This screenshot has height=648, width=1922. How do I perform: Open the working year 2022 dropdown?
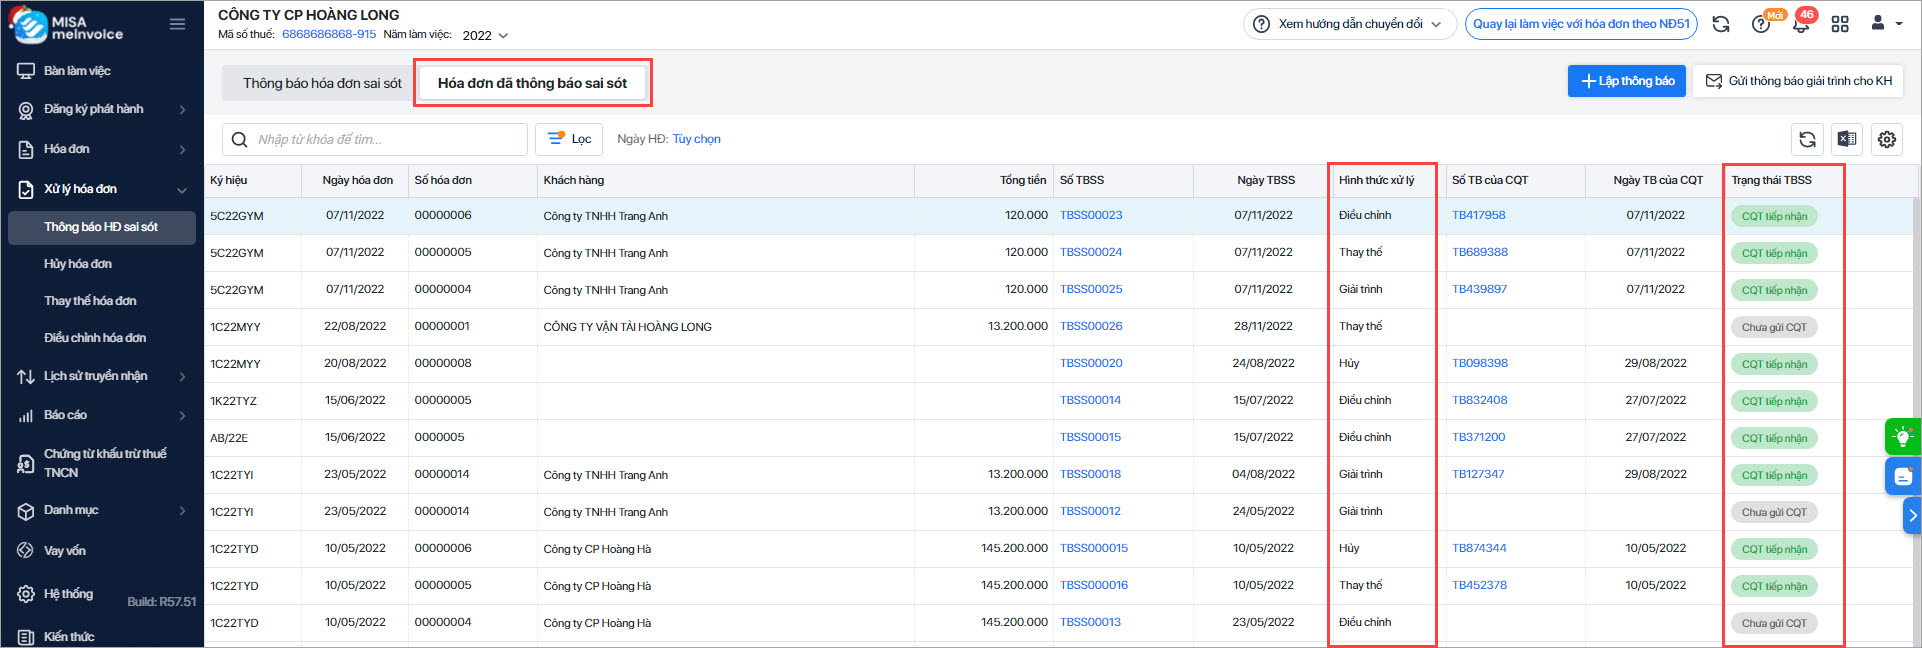pos(485,35)
